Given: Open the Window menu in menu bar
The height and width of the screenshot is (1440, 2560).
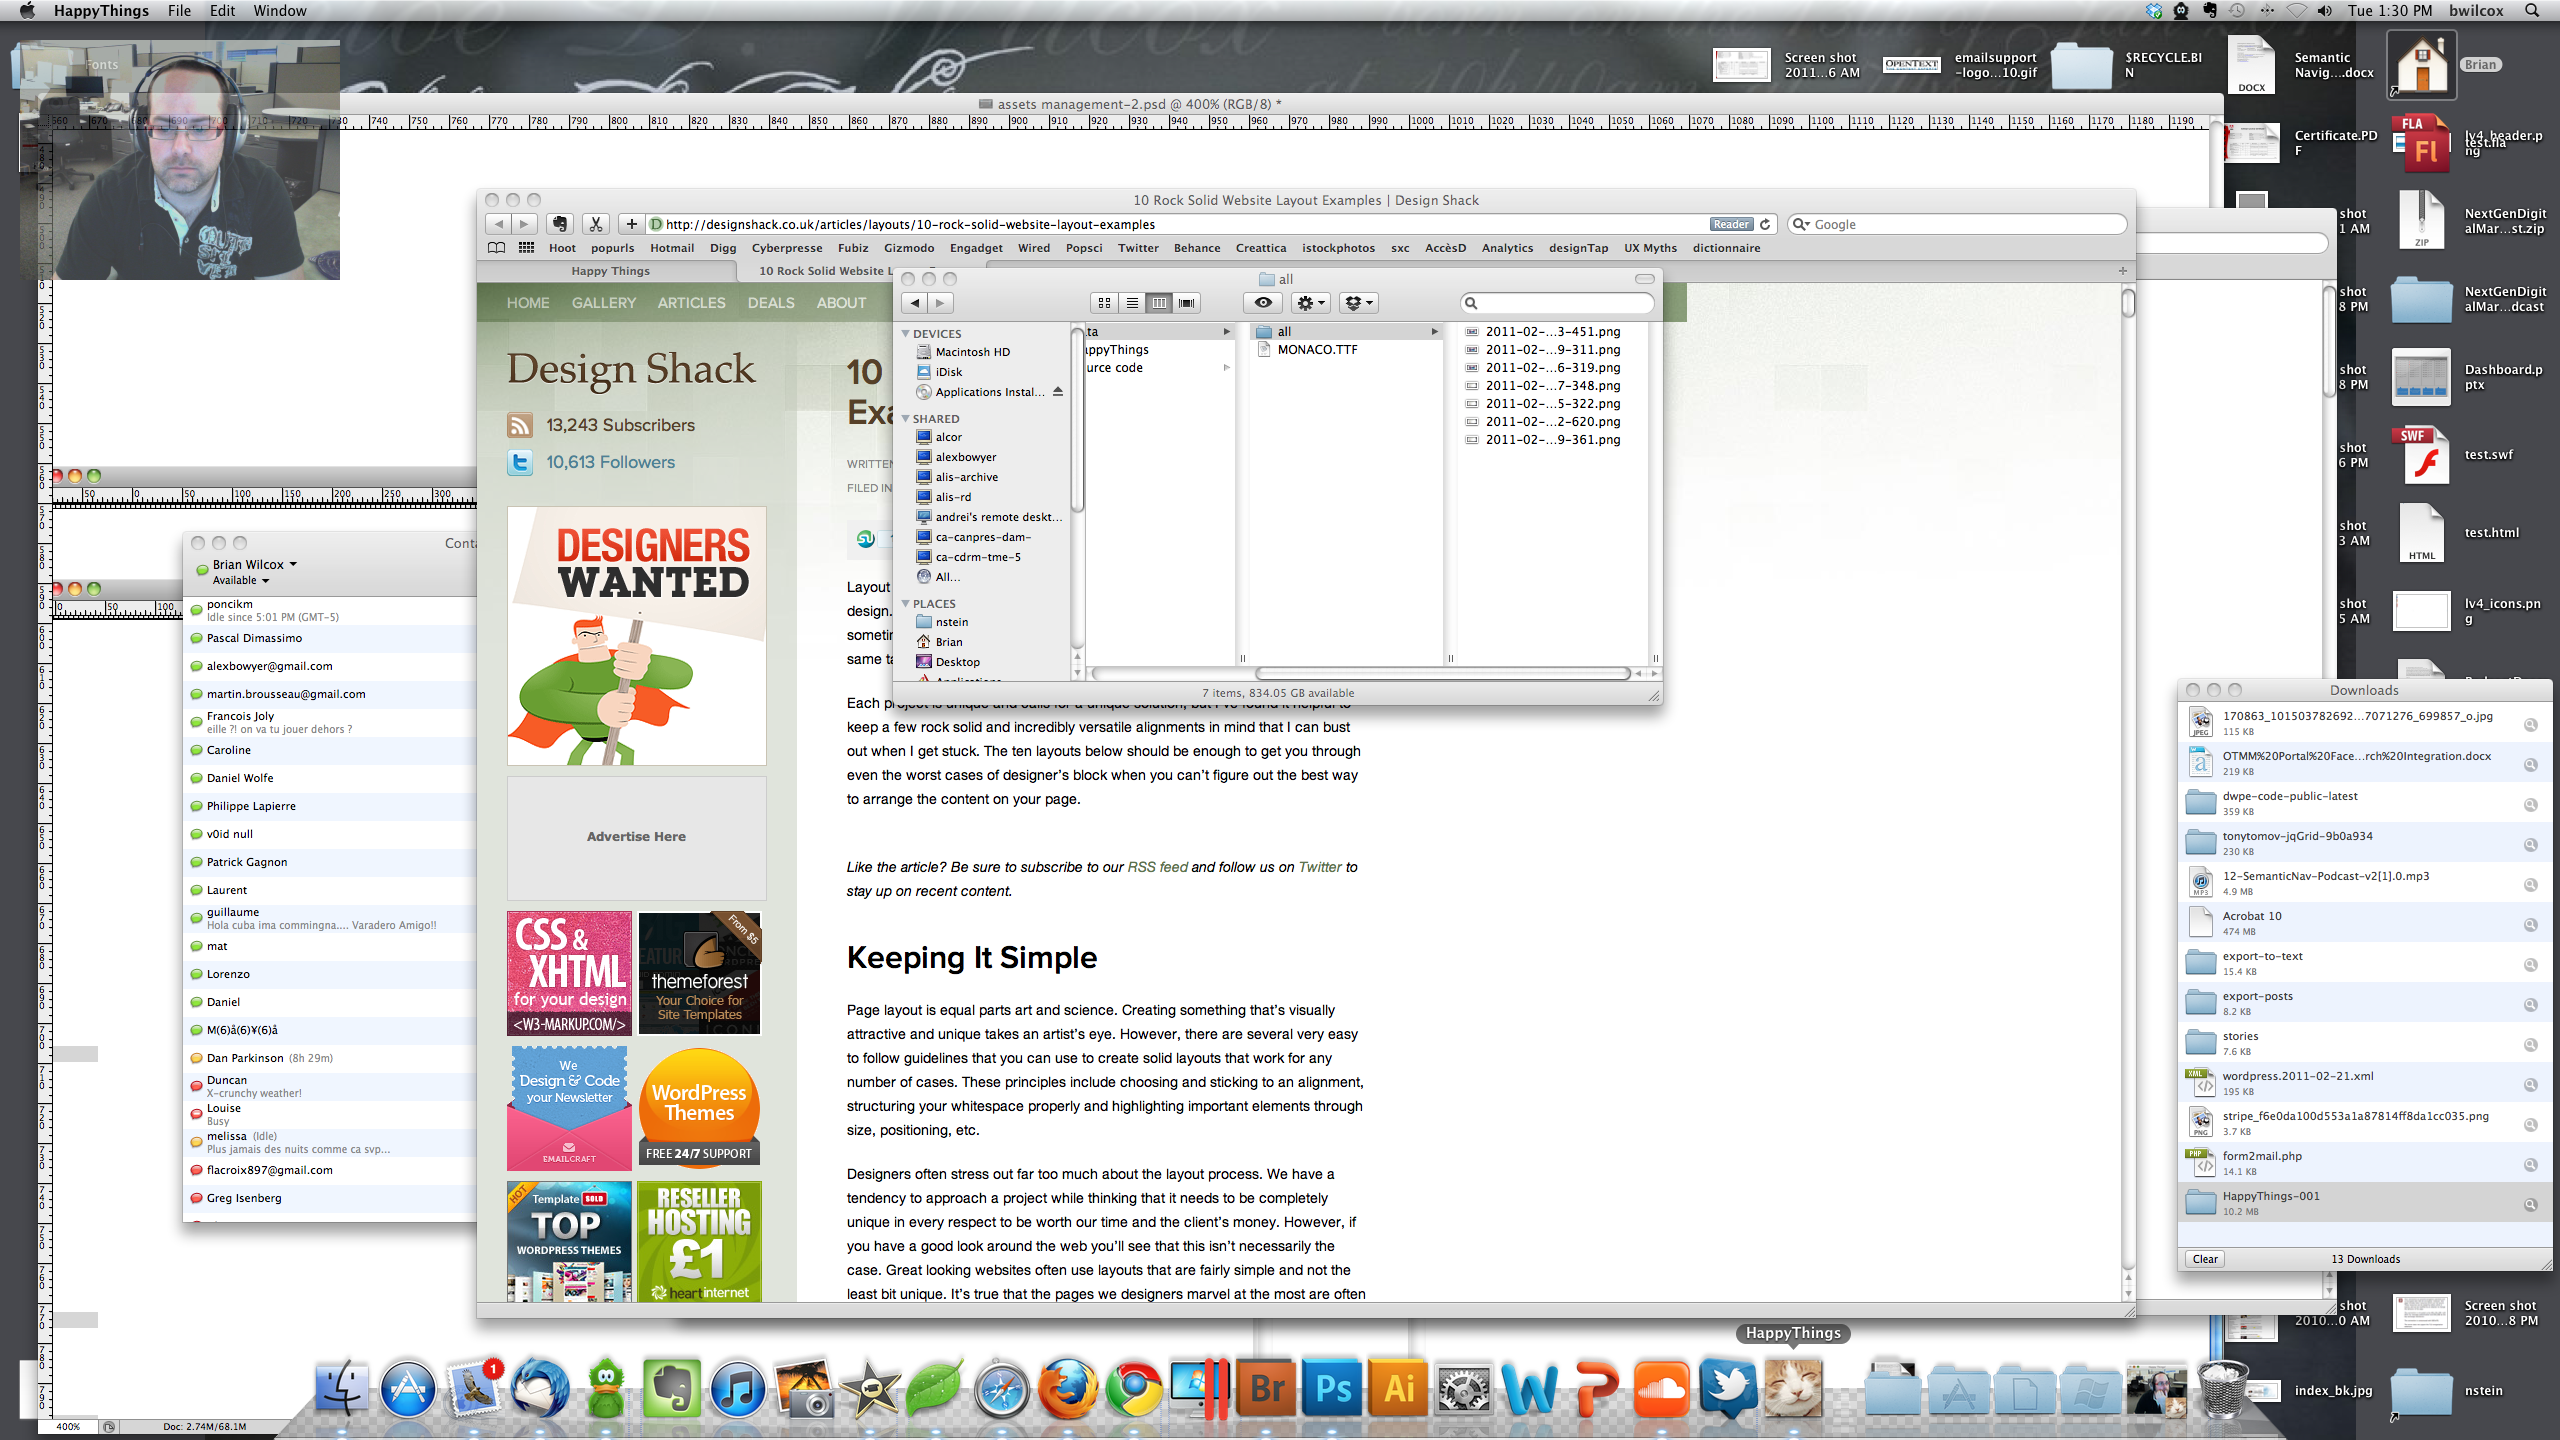Looking at the screenshot, I should click(279, 11).
